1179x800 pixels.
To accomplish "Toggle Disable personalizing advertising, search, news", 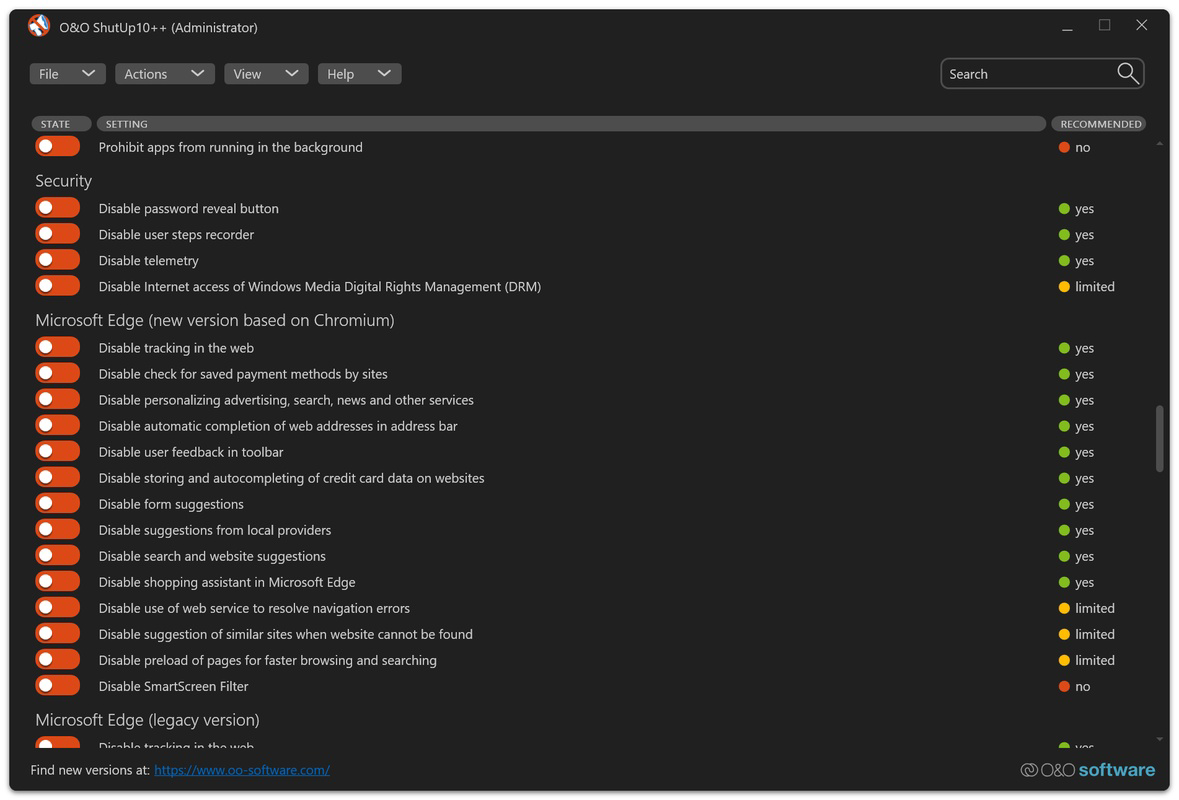I will pyautogui.click(x=57, y=399).
